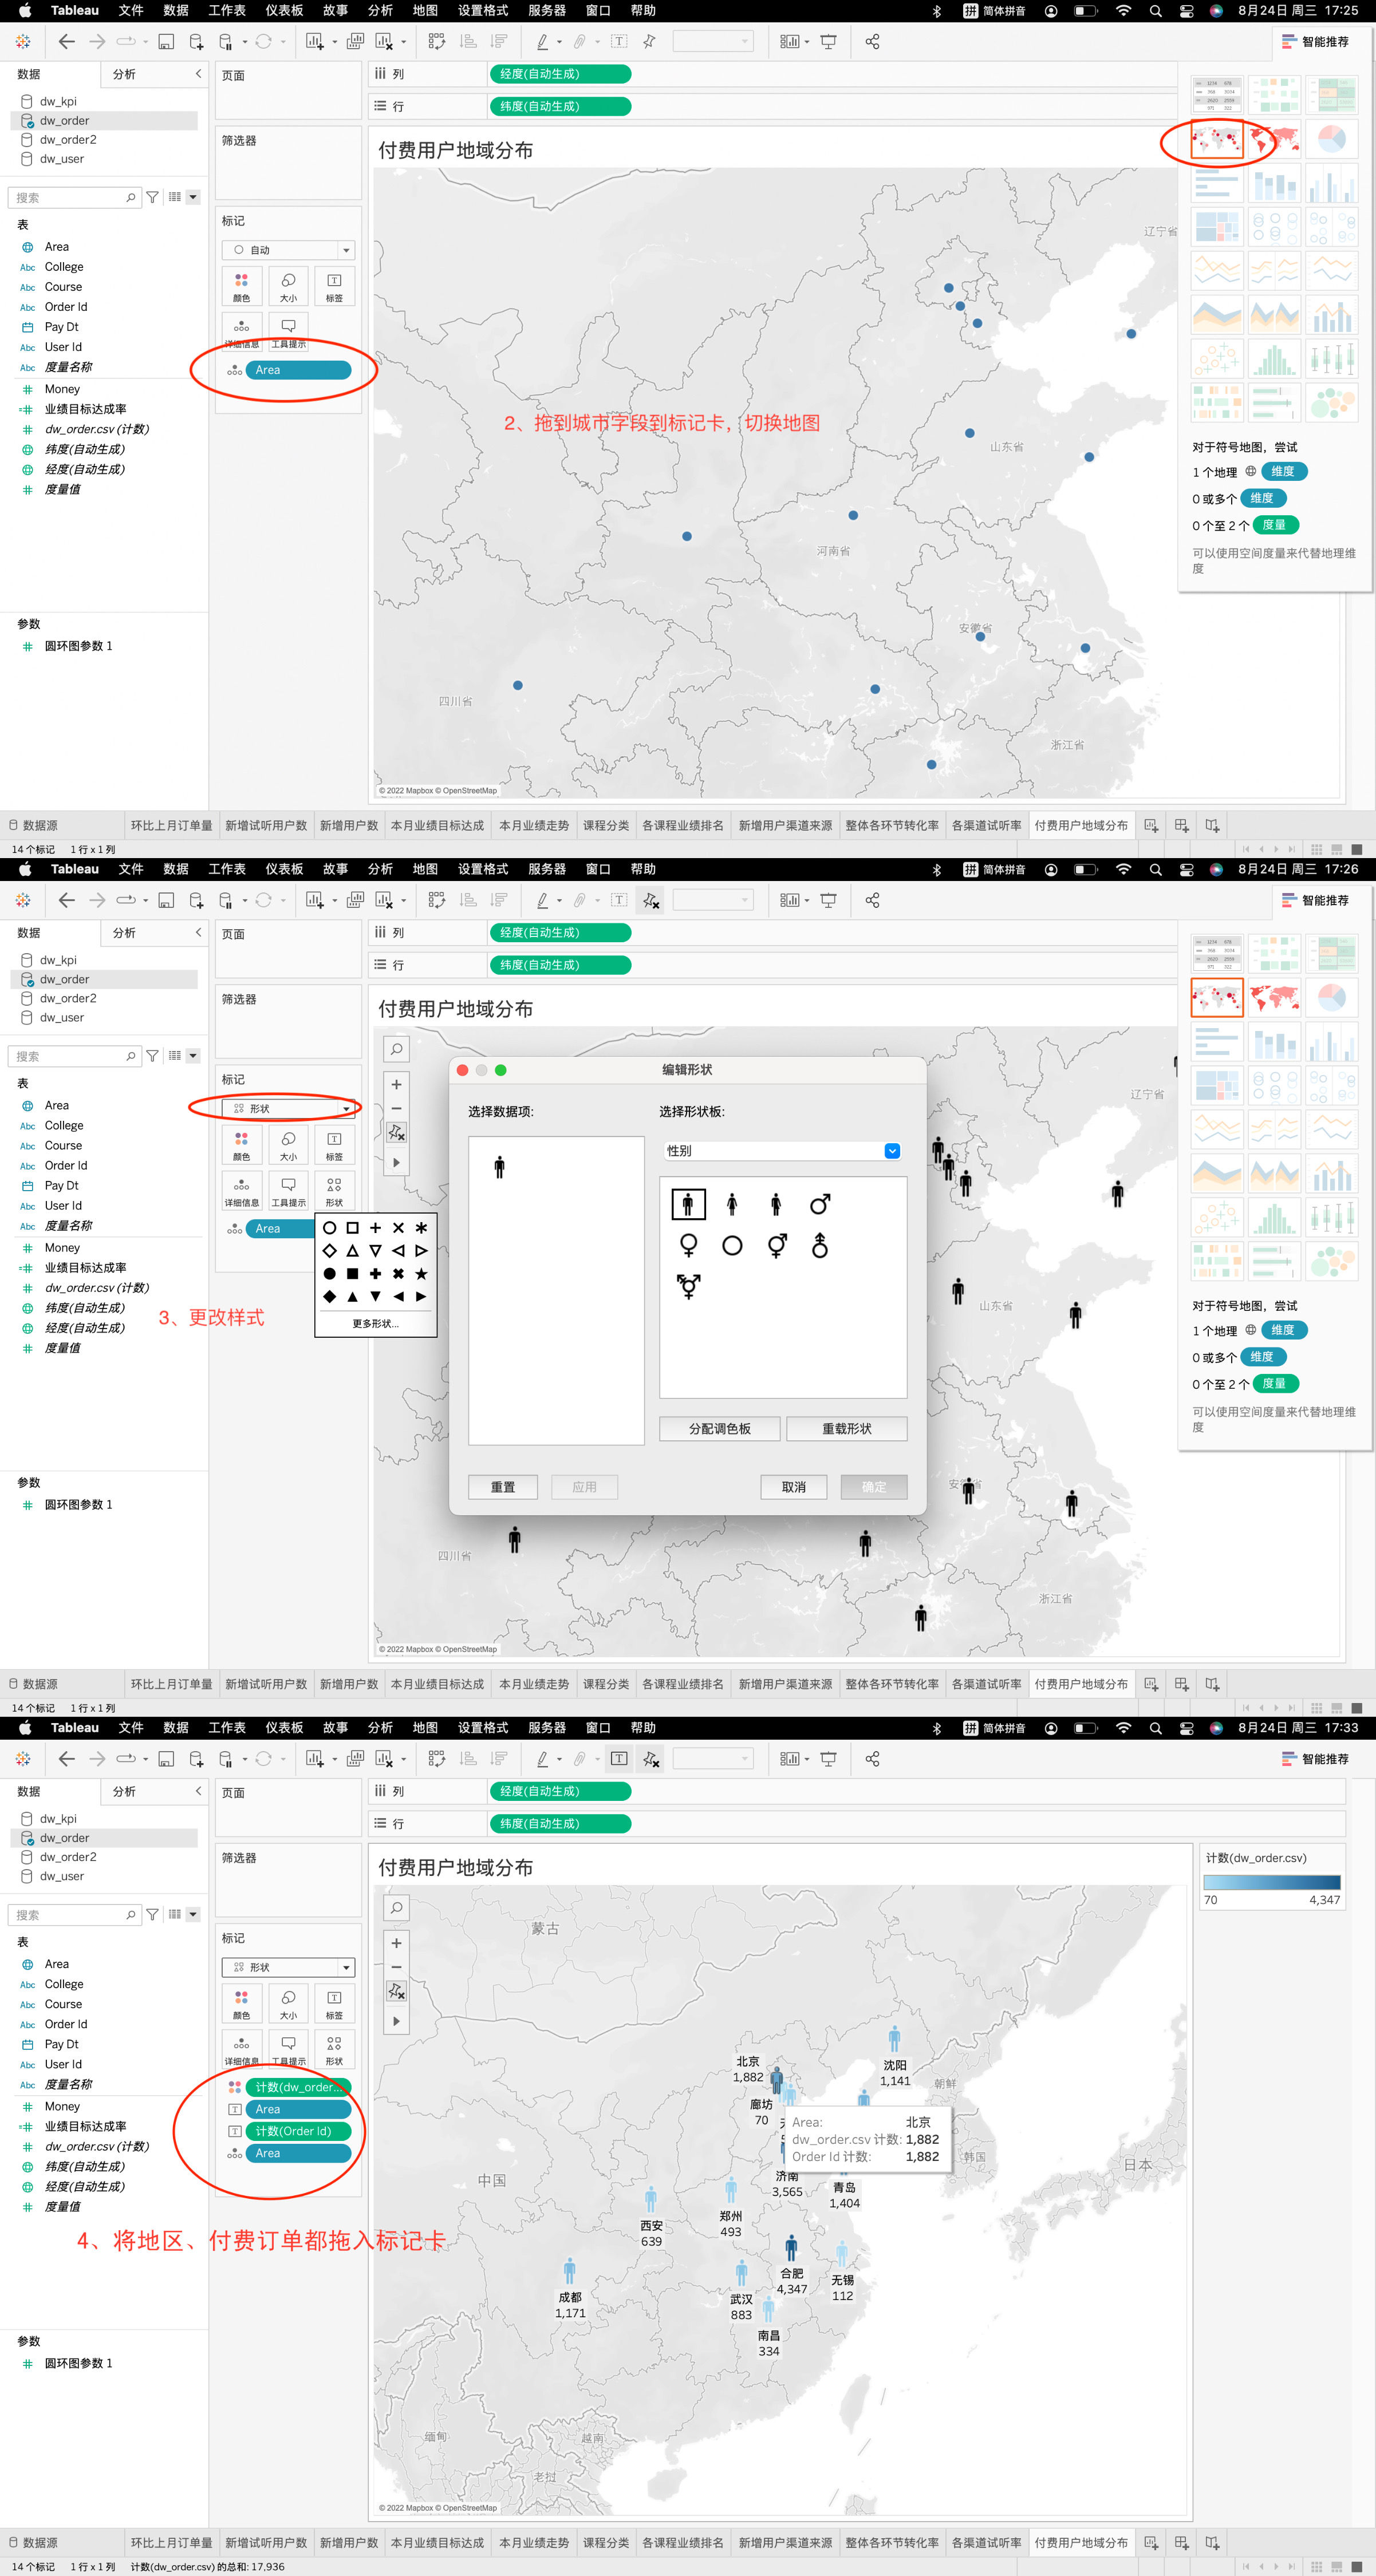The height and width of the screenshot is (2576, 1376).
Task: Click the field filter icon in the 17:25 data pane
Action: point(152,197)
